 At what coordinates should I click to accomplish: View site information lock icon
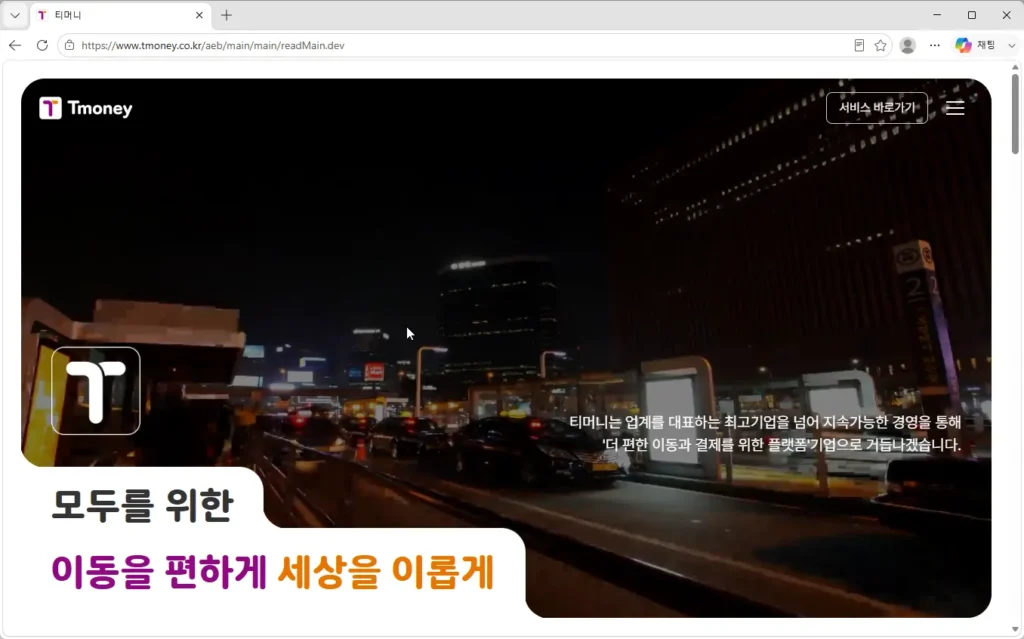coord(69,45)
